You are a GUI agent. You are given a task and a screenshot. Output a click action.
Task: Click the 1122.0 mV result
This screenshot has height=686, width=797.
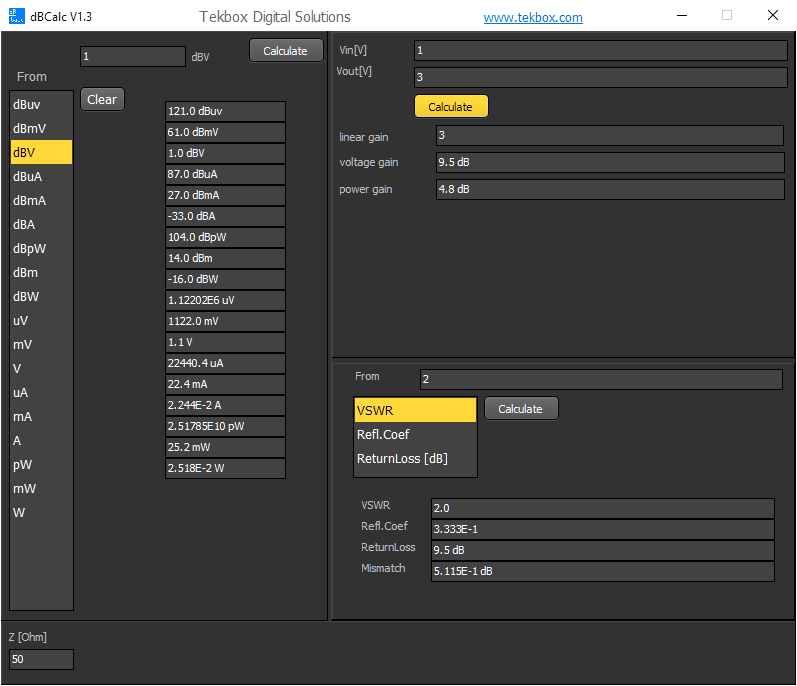pyautogui.click(x=225, y=321)
